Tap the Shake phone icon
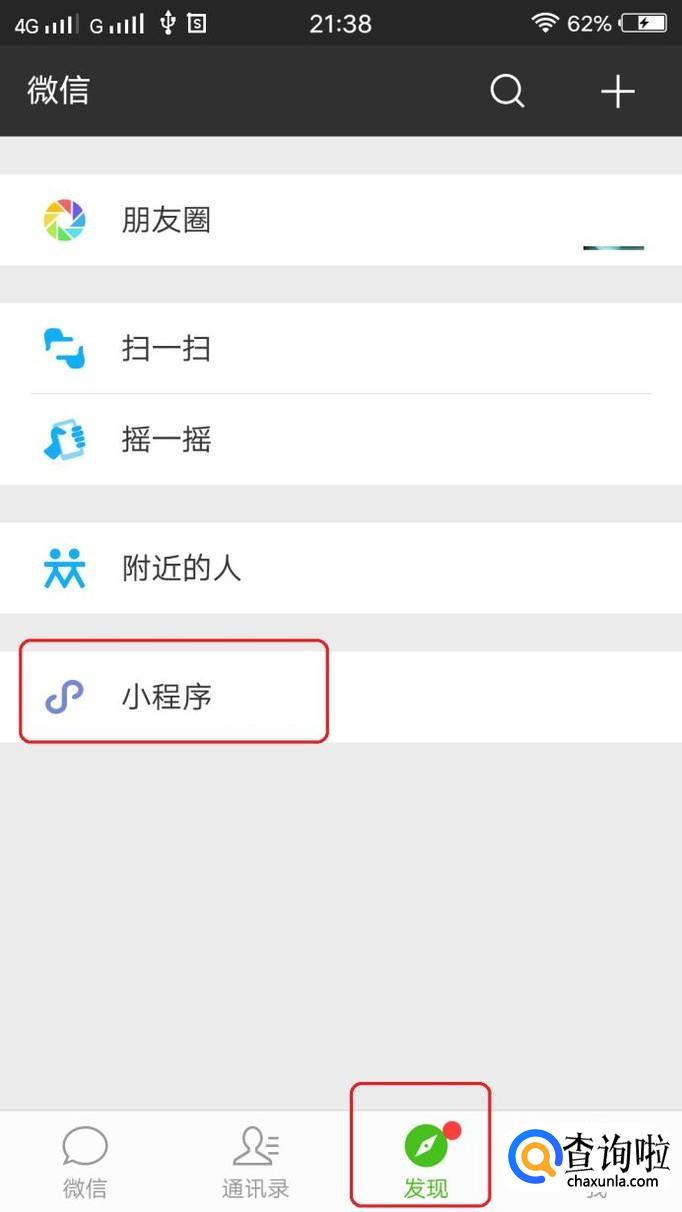 [65, 439]
